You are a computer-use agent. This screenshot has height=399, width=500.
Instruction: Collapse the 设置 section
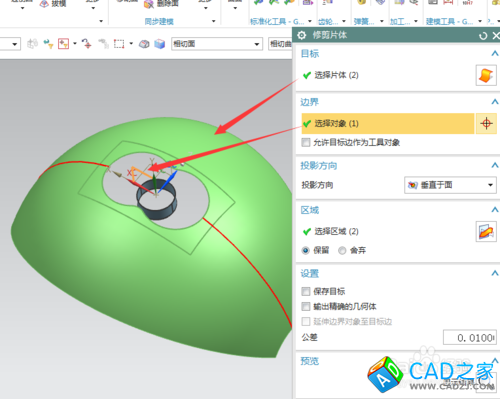[495, 273]
